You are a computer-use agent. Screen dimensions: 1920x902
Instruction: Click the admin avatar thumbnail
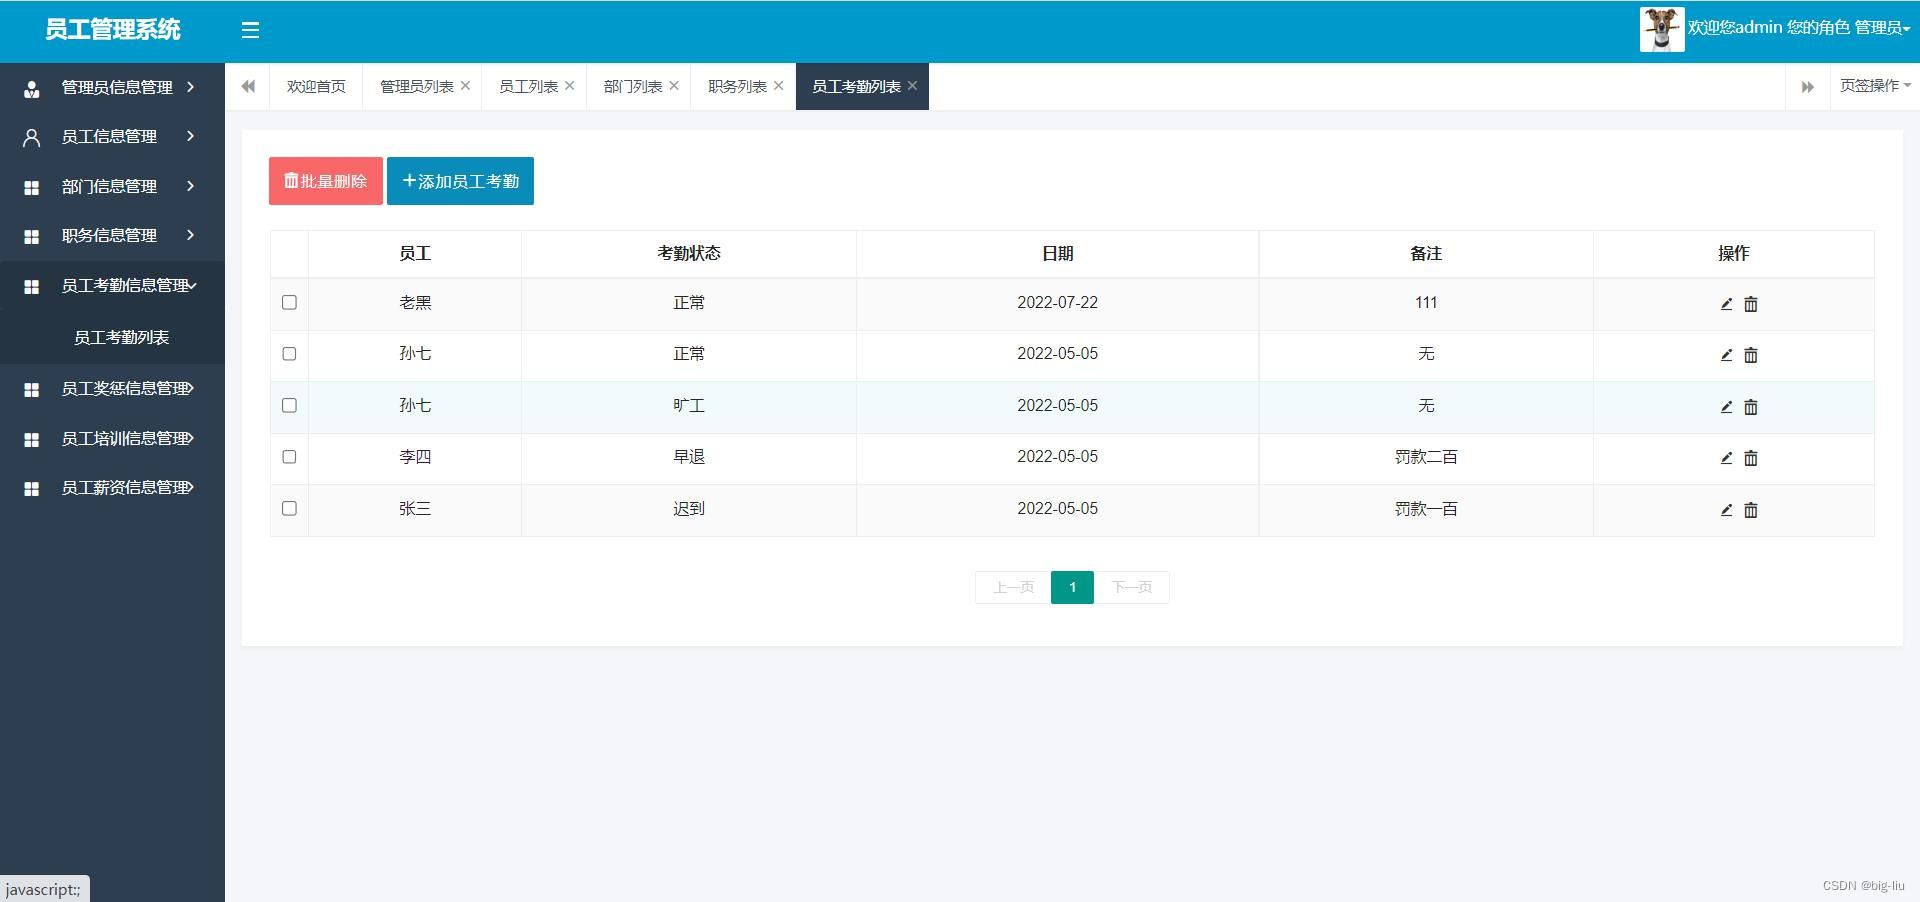1661,29
